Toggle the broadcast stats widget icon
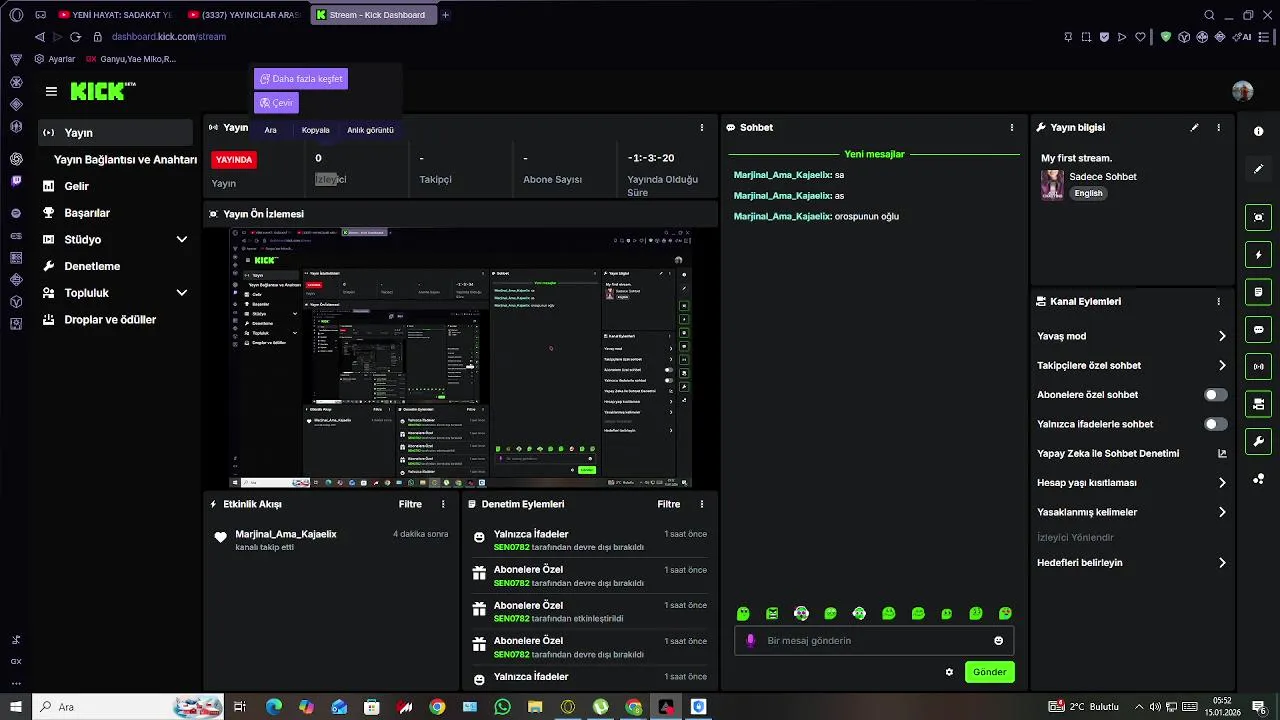Image resolution: width=1280 pixels, height=720 pixels. tap(1258, 367)
